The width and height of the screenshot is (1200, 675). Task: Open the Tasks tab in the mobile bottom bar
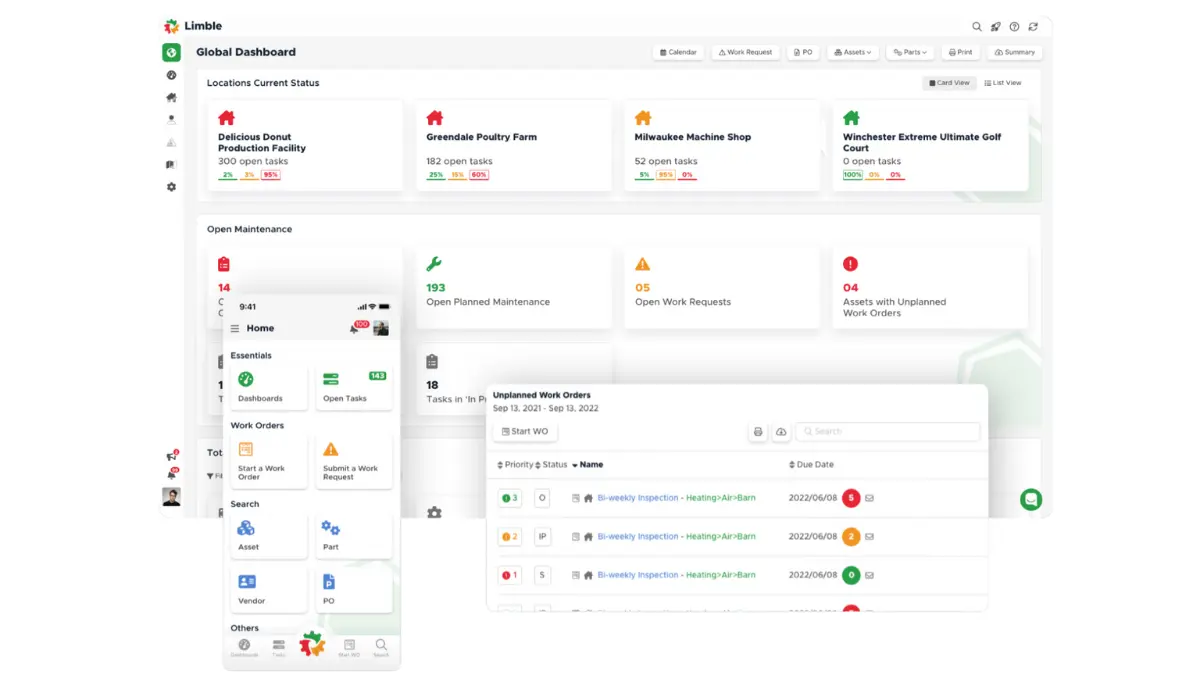pyautogui.click(x=279, y=648)
